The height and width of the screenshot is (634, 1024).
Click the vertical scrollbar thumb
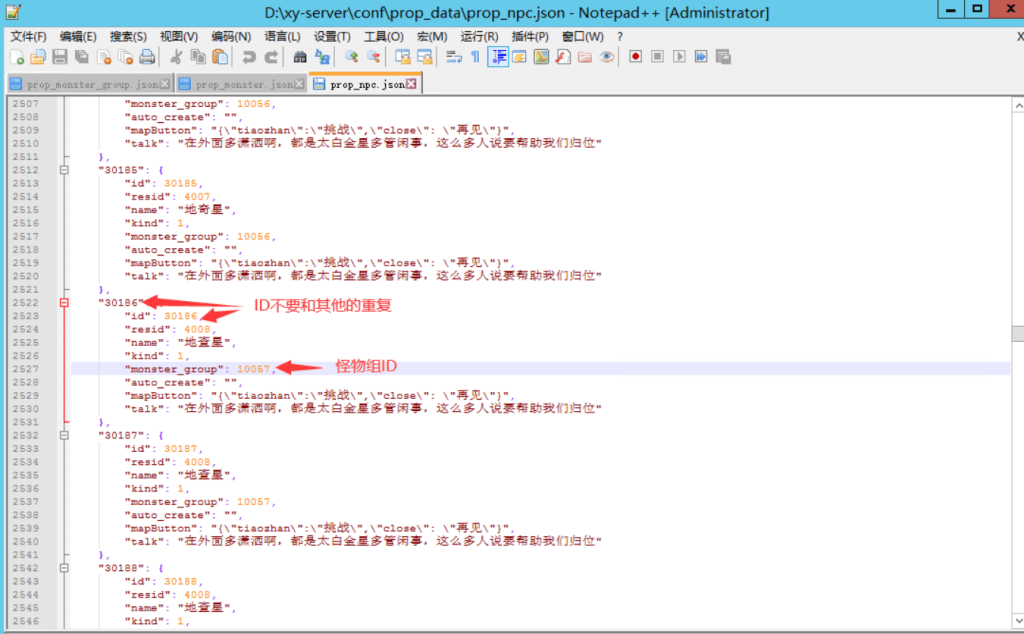tap(1016, 333)
